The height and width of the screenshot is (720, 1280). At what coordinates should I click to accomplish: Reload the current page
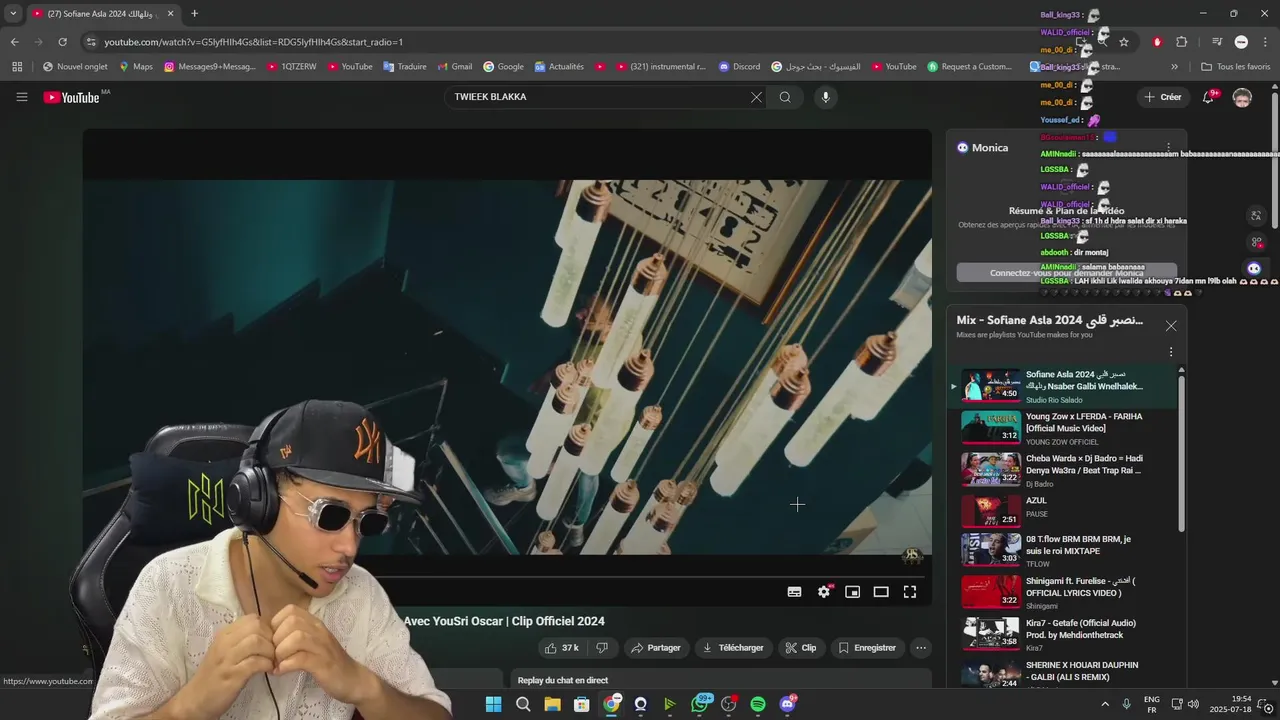62,42
